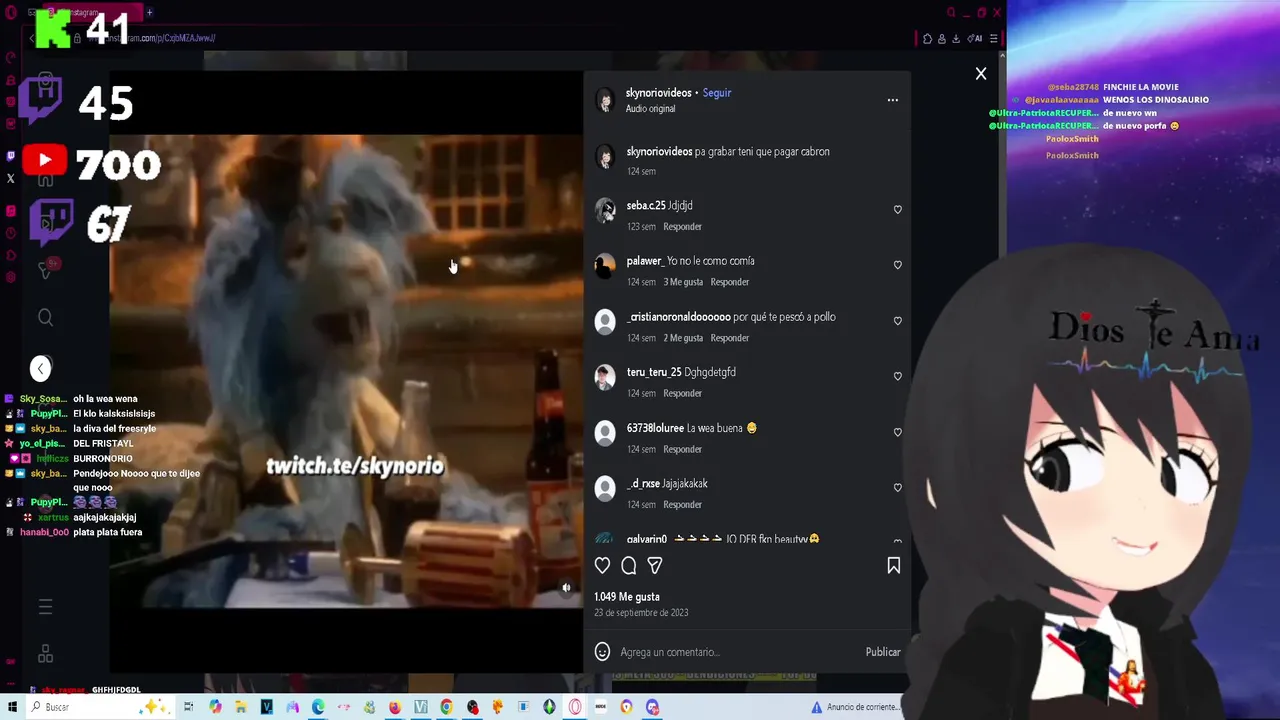Open the Copilot icon on taskbar

pyautogui.click(x=215, y=707)
